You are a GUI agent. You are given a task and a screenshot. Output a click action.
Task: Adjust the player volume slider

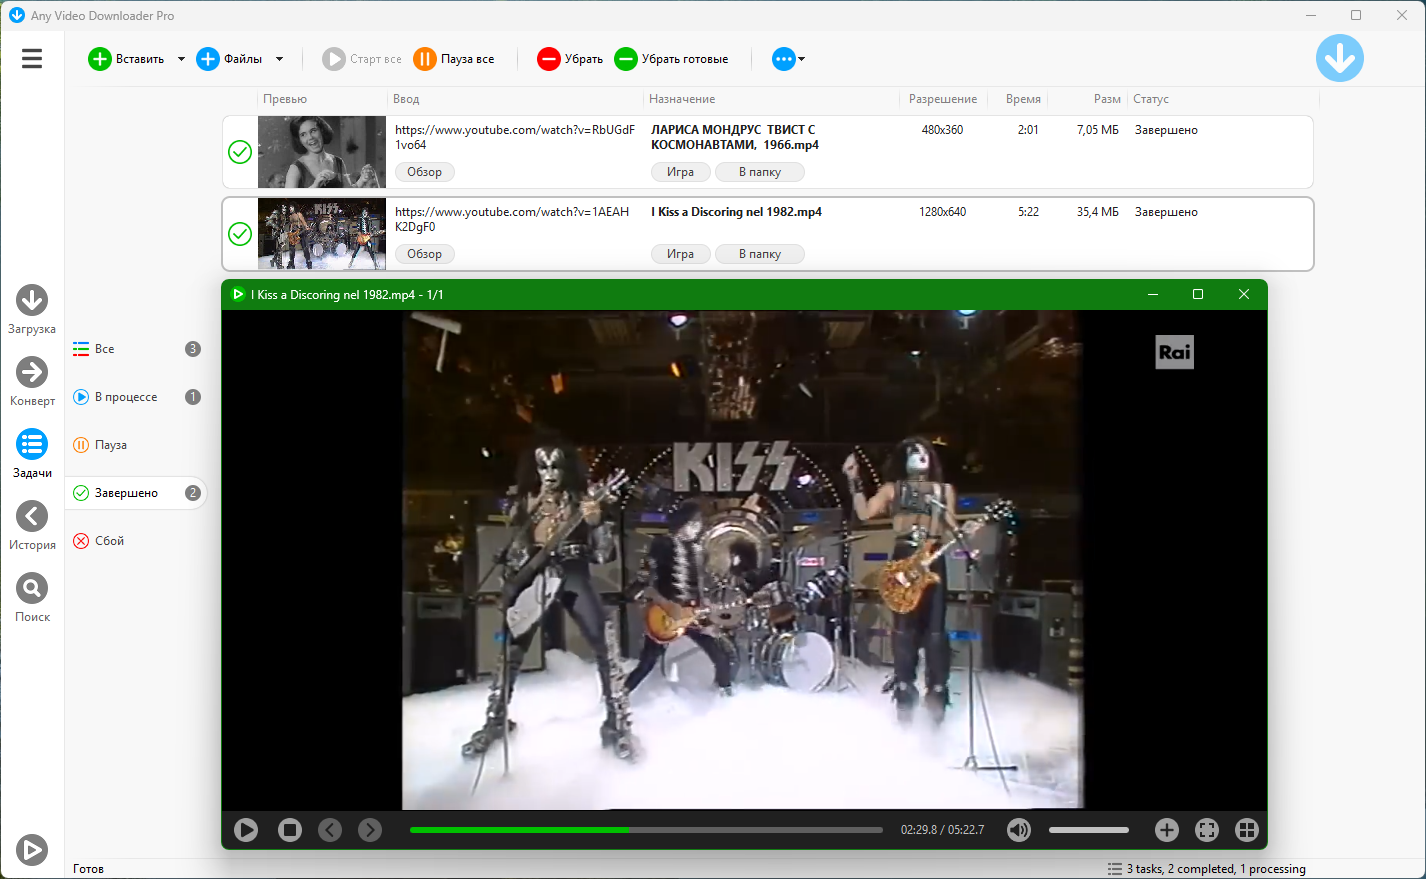click(x=1089, y=830)
